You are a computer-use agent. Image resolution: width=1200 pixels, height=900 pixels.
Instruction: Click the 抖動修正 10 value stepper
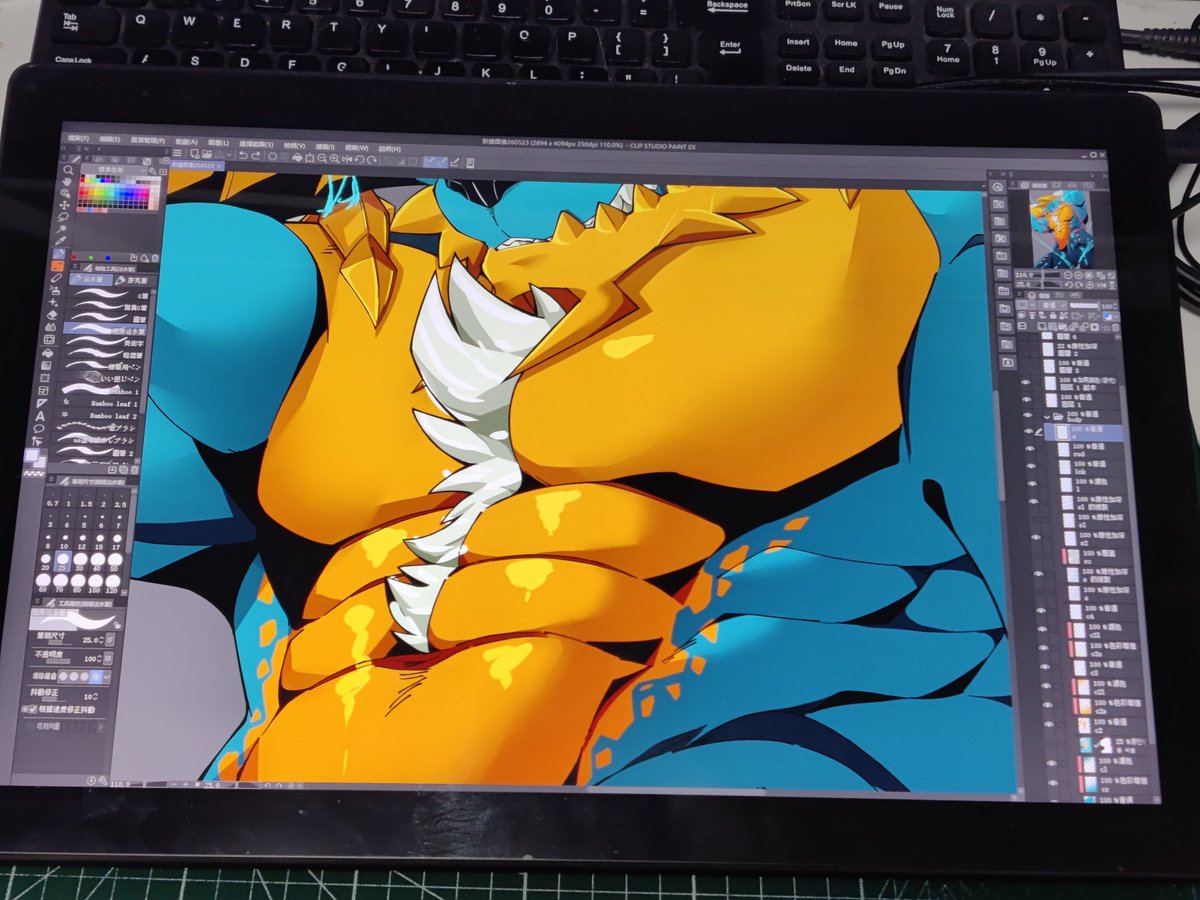[x=96, y=696]
